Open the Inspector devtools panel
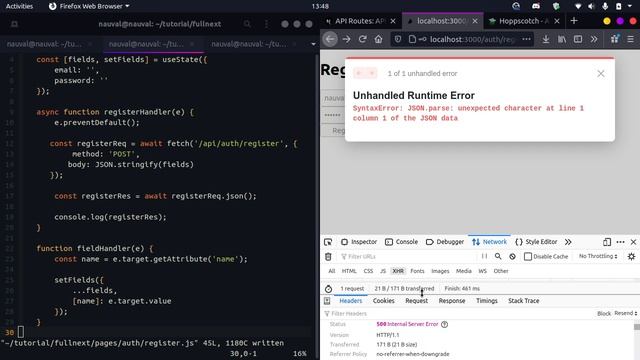The width and height of the screenshot is (640, 360). 359,242
